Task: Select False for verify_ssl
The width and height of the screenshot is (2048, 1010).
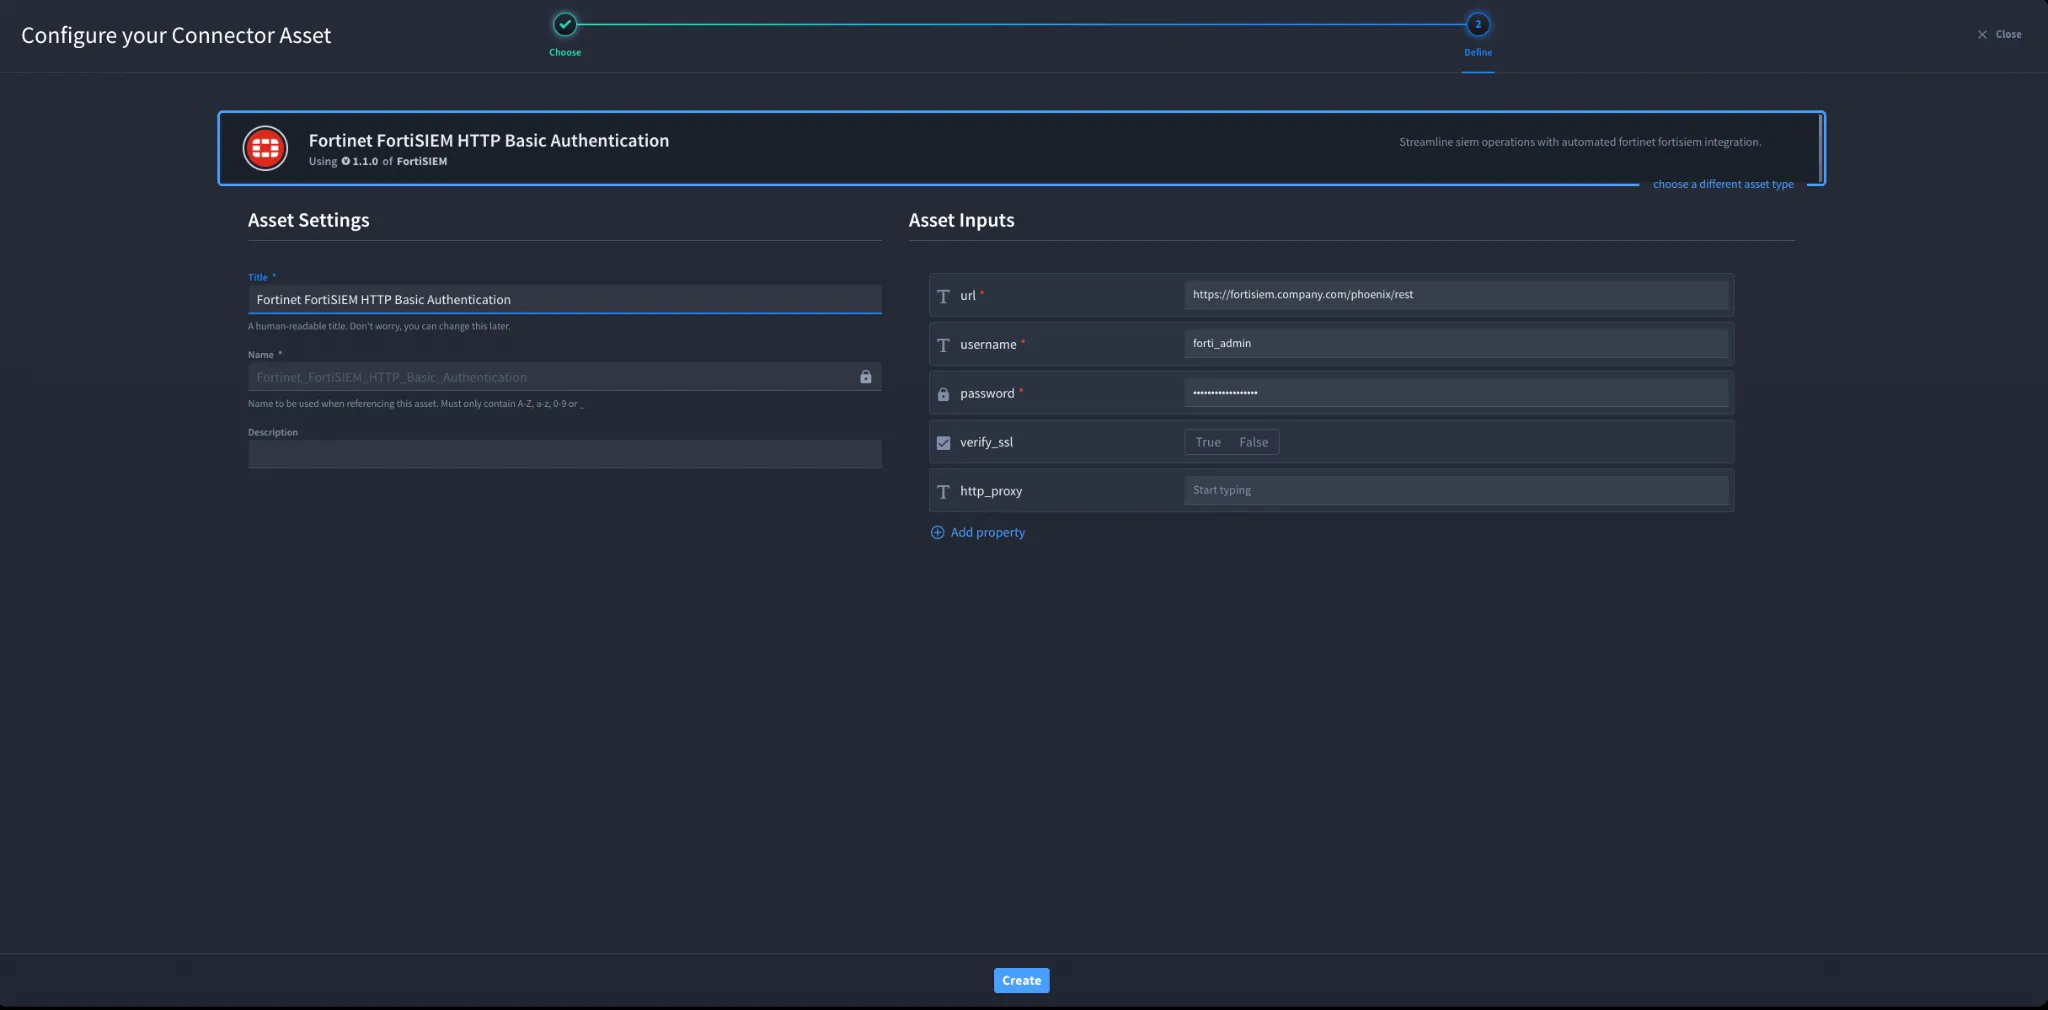Action: pyautogui.click(x=1254, y=442)
